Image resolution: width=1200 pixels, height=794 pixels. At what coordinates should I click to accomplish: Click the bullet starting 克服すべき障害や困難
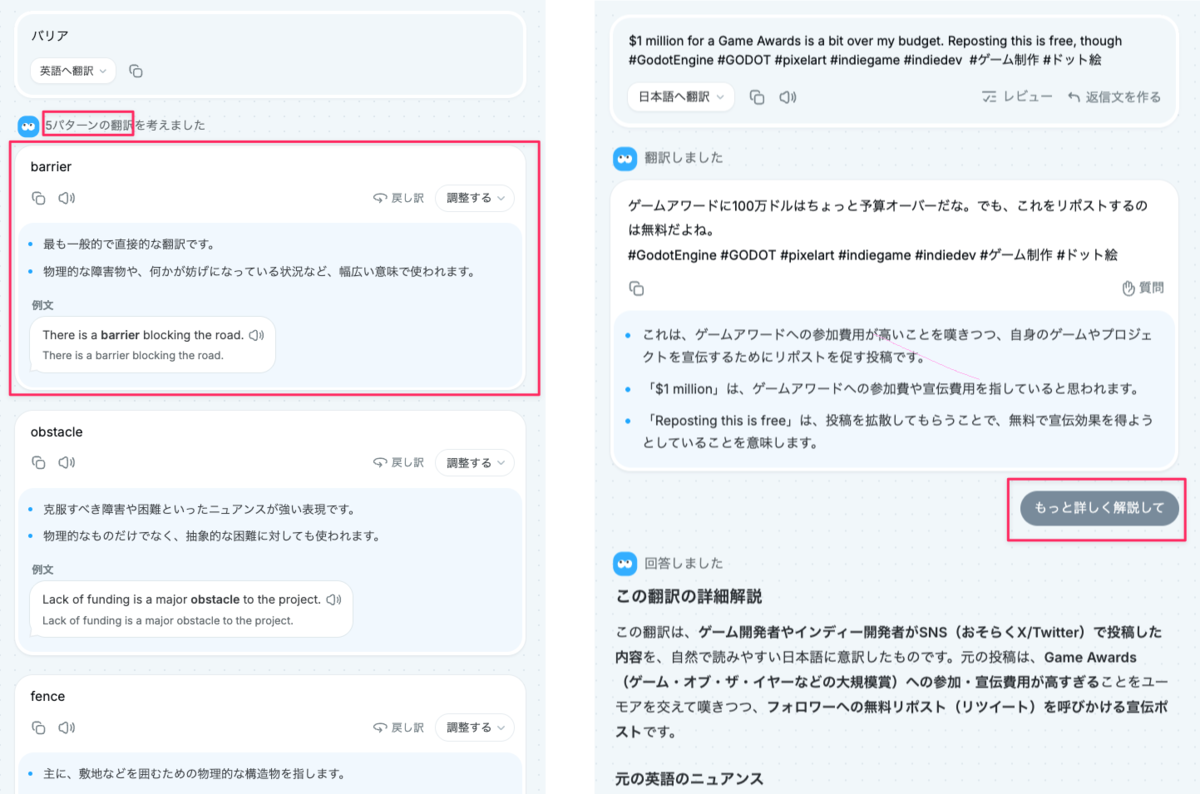tap(200, 509)
